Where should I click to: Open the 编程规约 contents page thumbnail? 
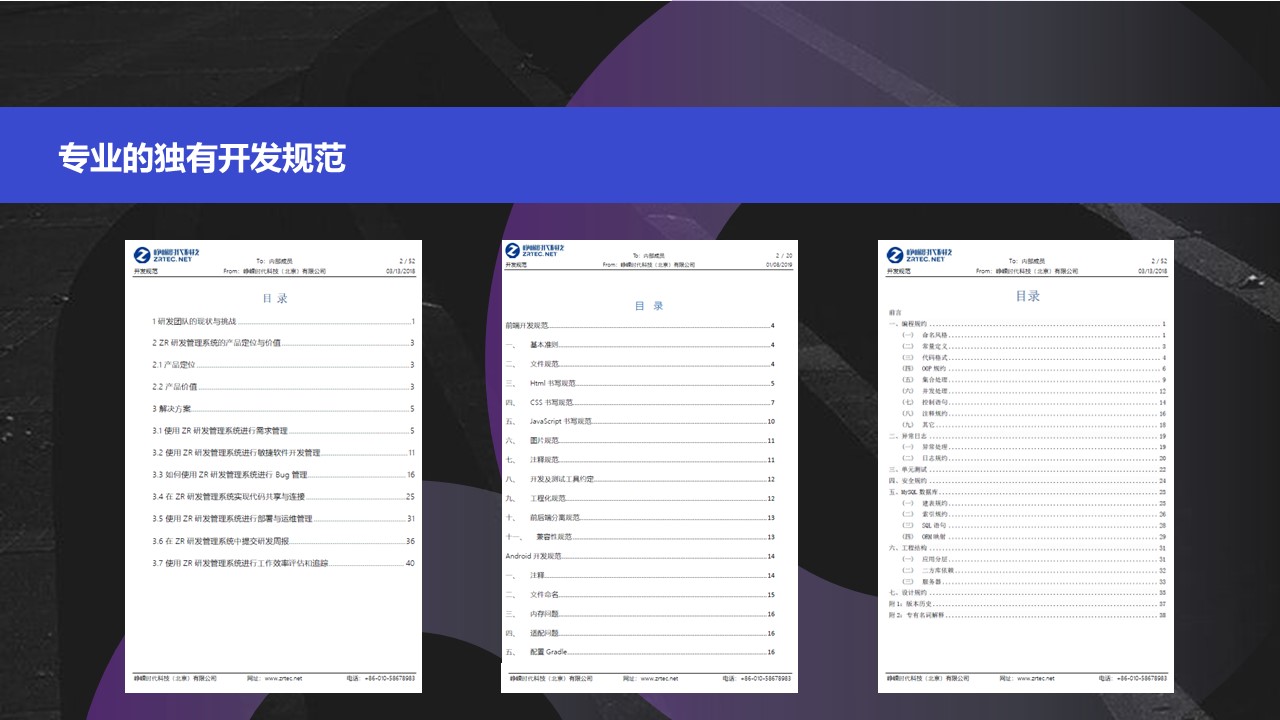1026,466
